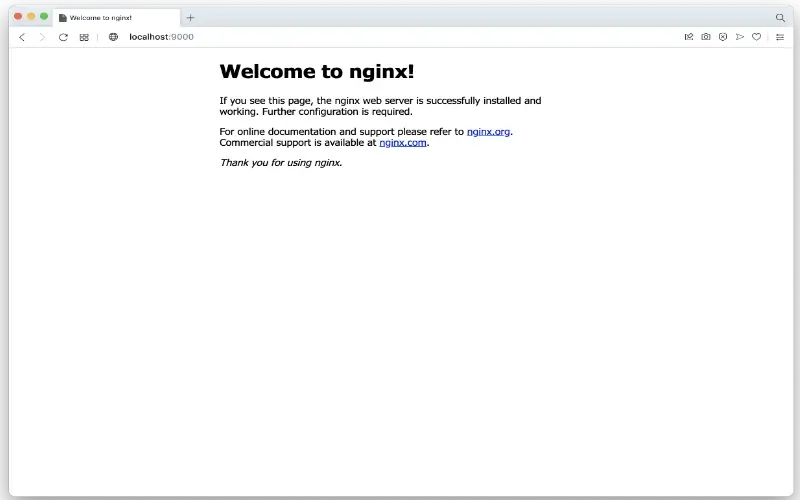Viewport: 800px width, 500px height.
Task: Open the ad blocker shield icon
Action: coord(723,37)
